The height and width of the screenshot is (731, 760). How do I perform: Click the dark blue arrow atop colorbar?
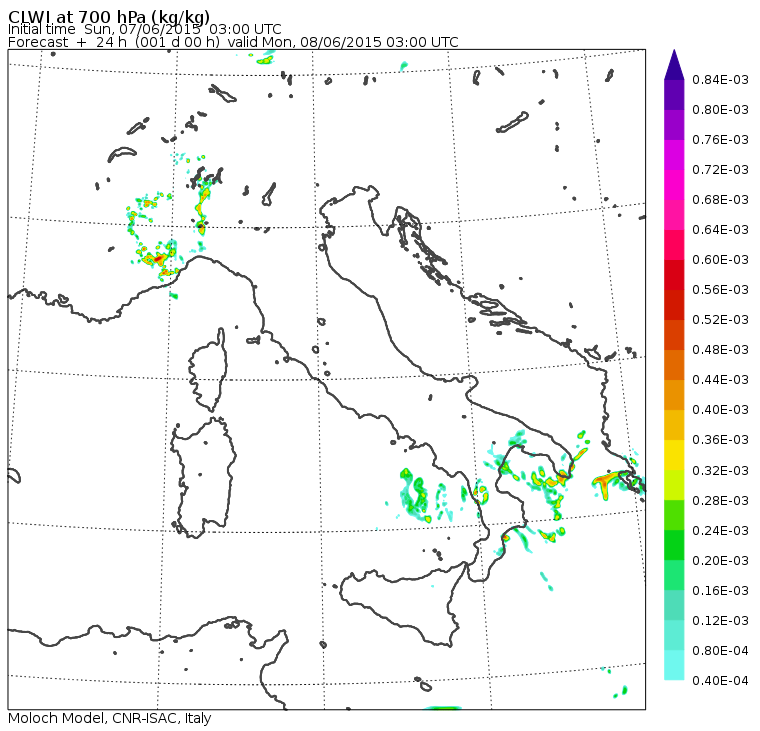pyautogui.click(x=674, y=65)
